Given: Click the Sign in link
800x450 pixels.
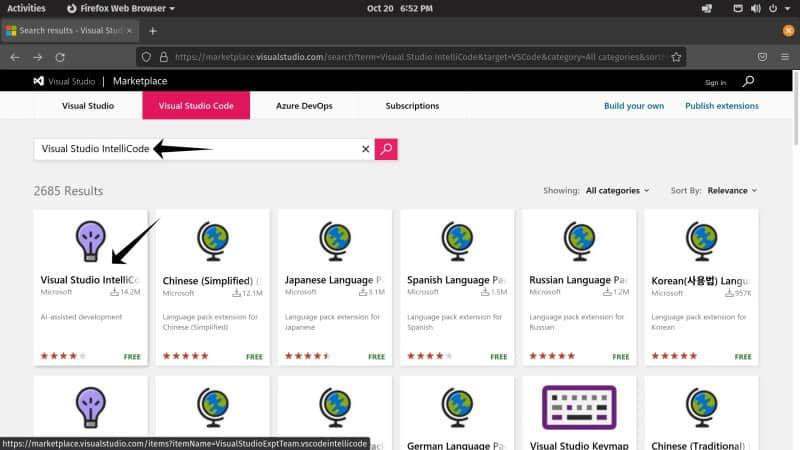Looking at the screenshot, I should point(715,82).
